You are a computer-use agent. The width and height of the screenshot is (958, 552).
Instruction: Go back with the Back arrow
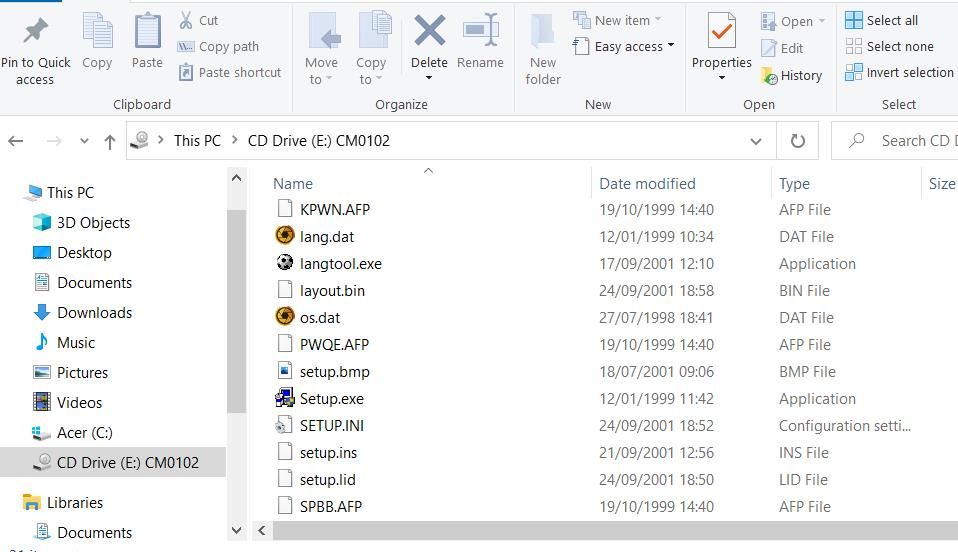16,141
